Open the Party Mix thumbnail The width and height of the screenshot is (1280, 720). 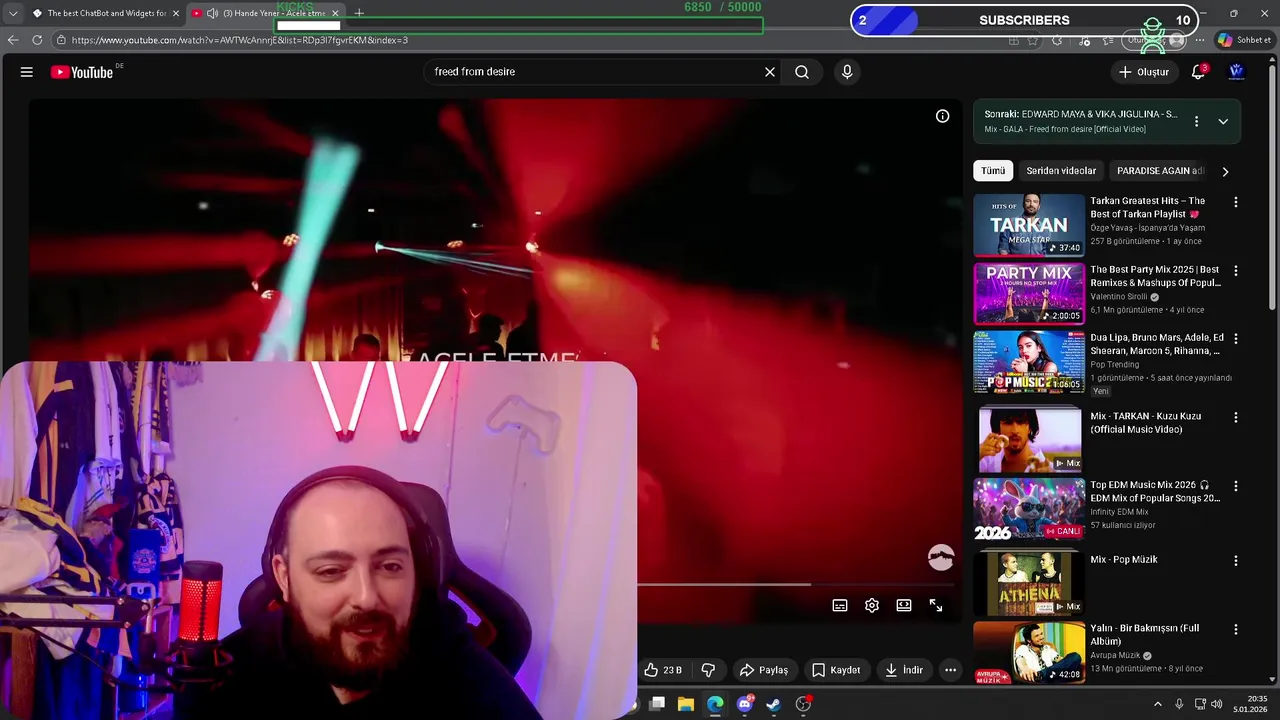click(1029, 294)
